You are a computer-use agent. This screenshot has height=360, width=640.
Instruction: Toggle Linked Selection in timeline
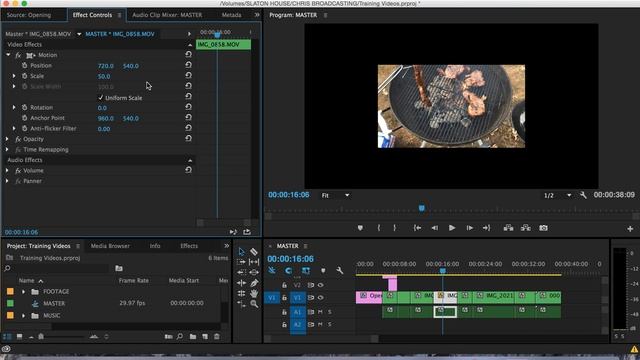click(306, 270)
